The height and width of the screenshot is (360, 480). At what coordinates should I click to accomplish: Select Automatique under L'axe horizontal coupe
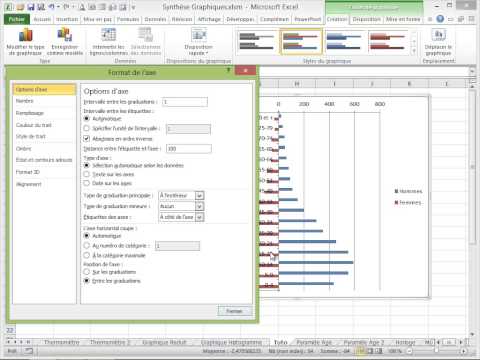point(87,236)
